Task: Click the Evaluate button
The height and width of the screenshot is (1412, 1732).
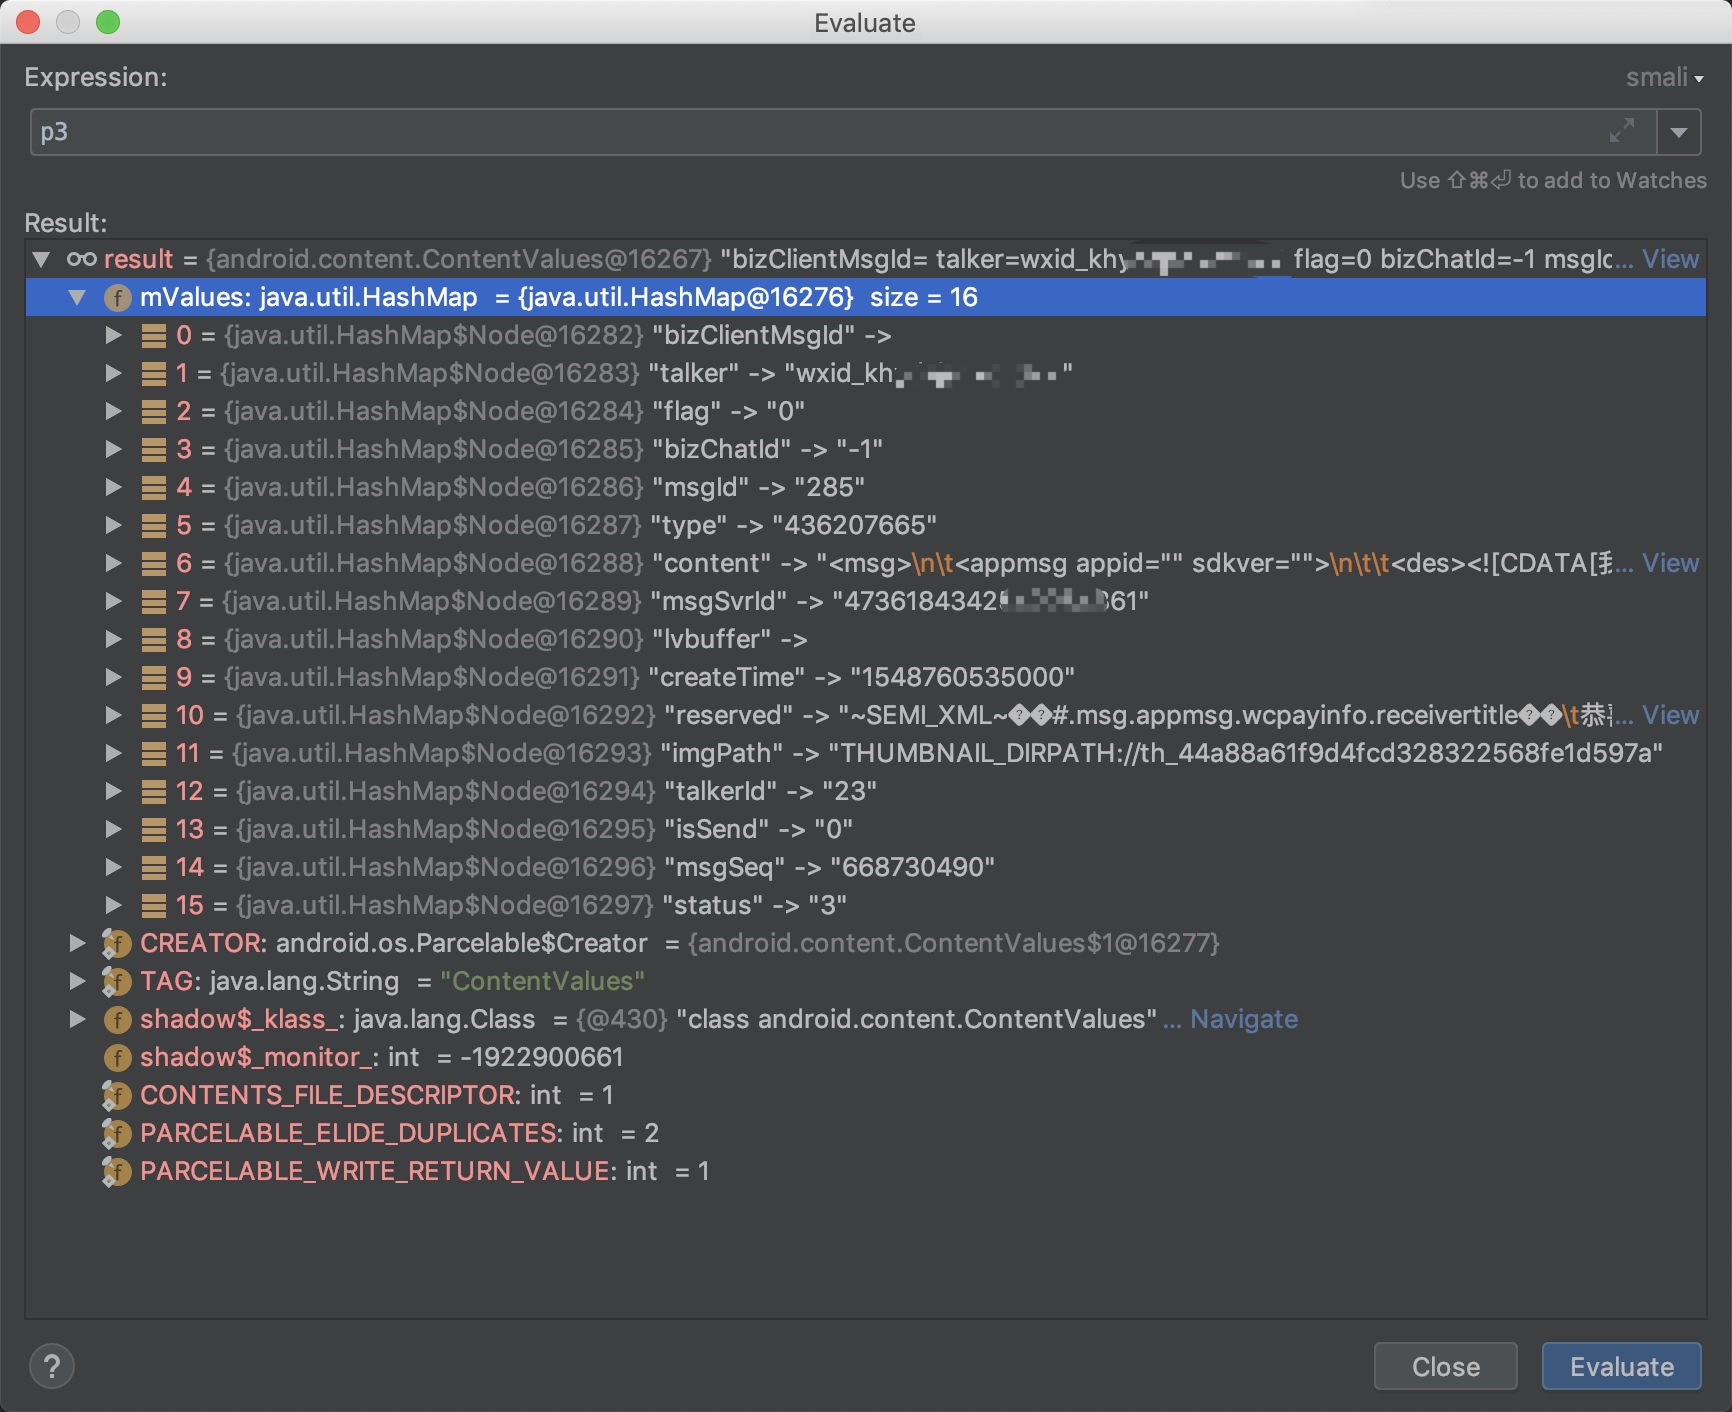Action: [1621, 1366]
